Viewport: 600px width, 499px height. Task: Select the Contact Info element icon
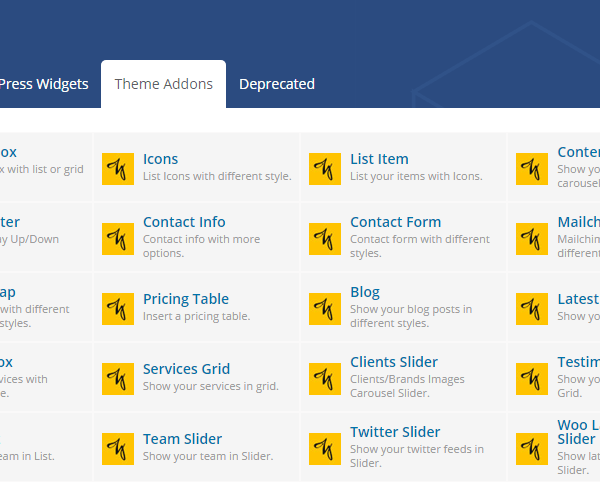tap(118, 238)
